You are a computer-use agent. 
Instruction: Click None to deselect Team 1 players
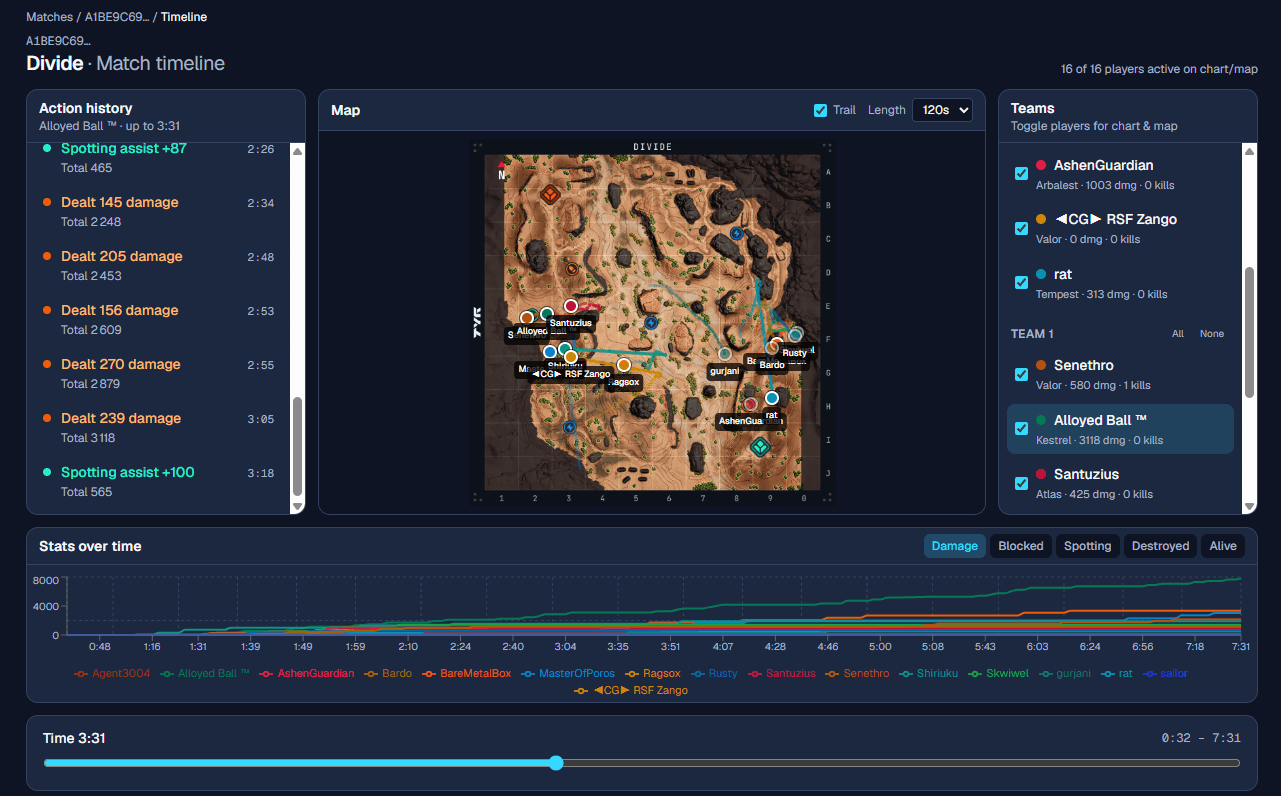click(x=1211, y=334)
